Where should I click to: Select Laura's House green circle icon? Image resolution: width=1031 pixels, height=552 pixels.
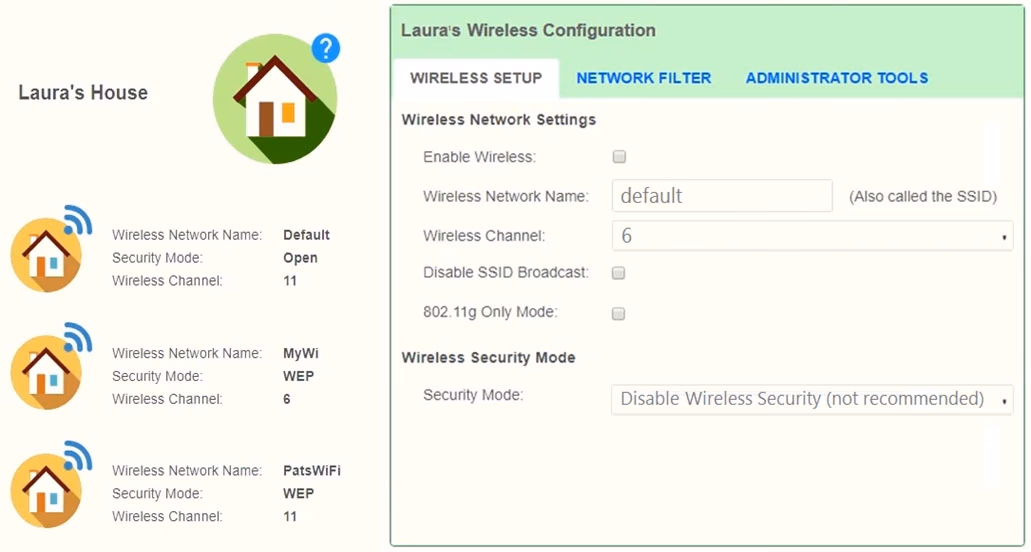click(x=275, y=99)
